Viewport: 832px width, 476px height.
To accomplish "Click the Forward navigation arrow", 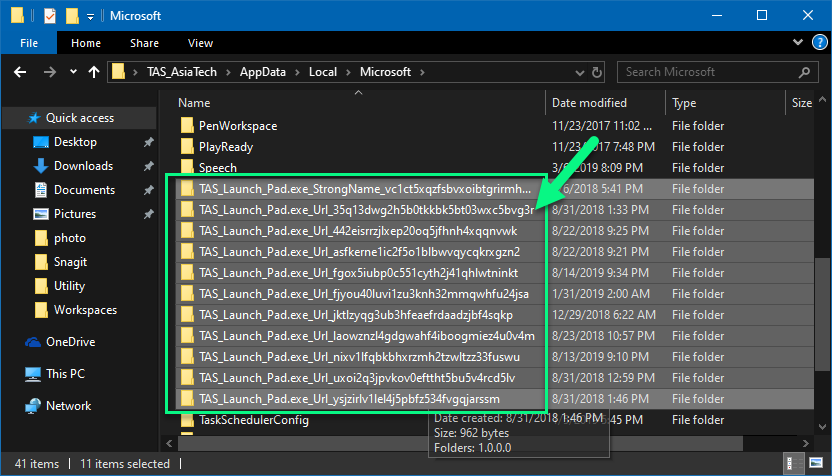I will (49, 72).
